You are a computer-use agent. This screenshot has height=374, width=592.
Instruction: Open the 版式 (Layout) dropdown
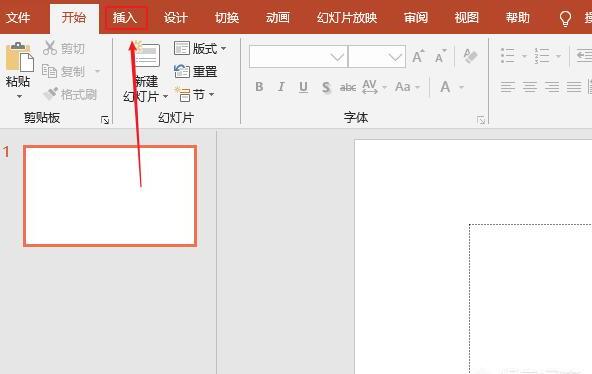pyautogui.click(x=200, y=48)
